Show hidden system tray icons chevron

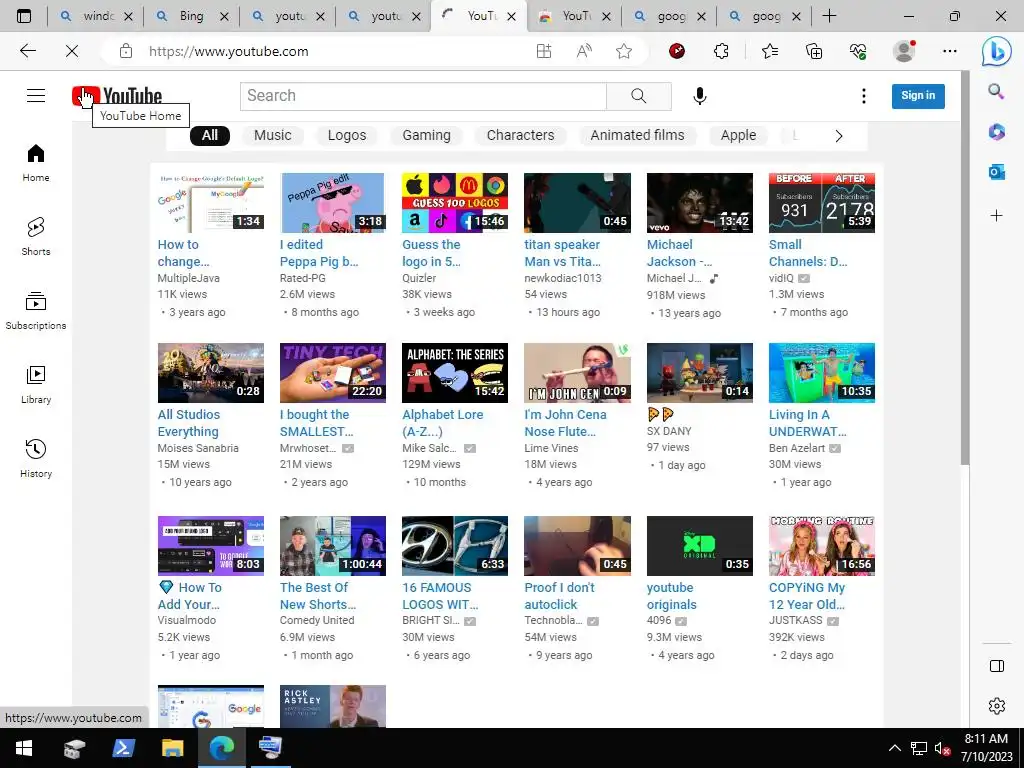895,748
